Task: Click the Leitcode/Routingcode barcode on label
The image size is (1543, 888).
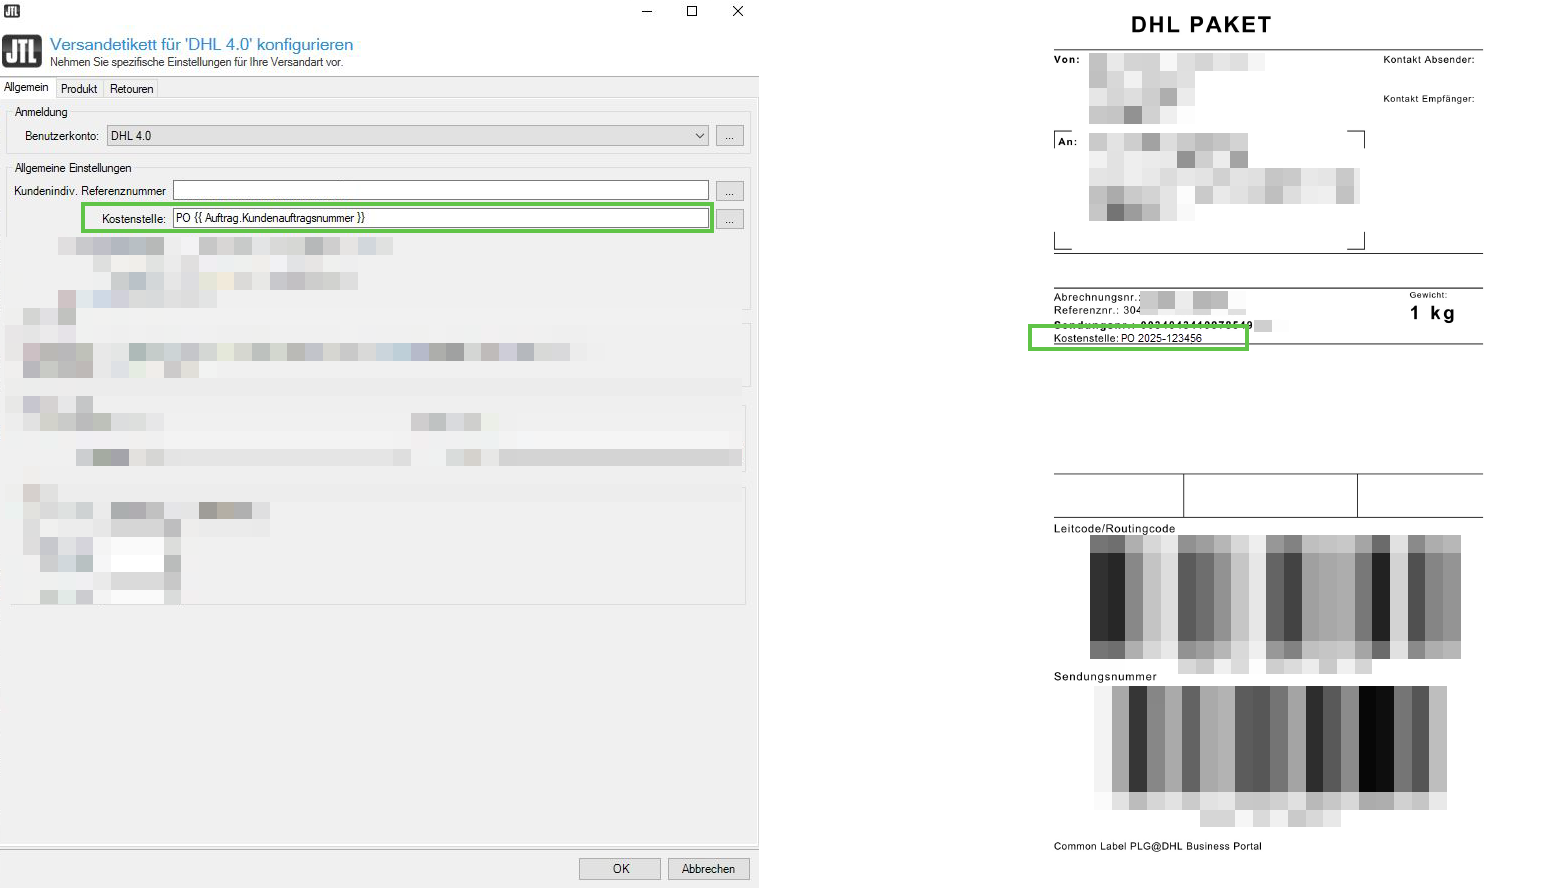Action: [1275, 597]
